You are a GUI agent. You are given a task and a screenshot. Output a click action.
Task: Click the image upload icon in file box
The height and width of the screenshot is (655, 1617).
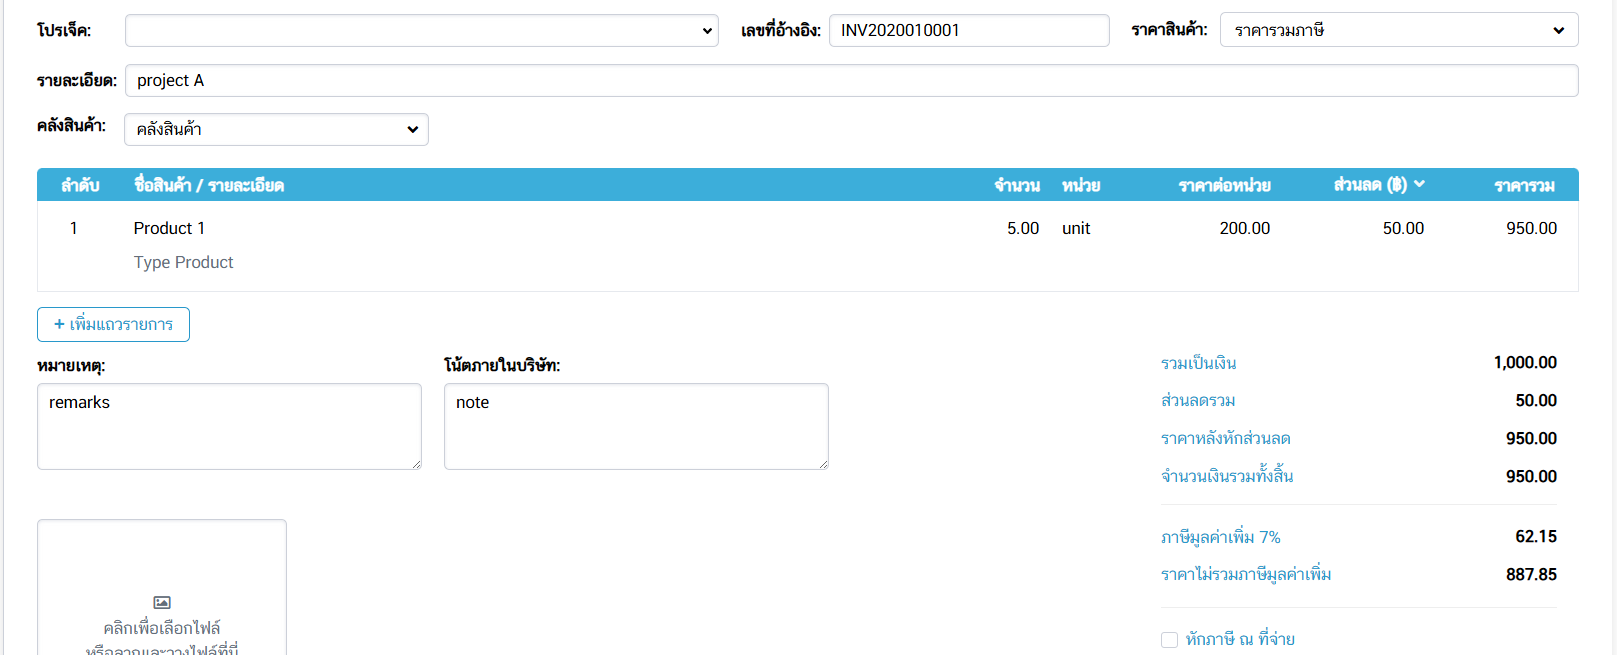tap(162, 602)
